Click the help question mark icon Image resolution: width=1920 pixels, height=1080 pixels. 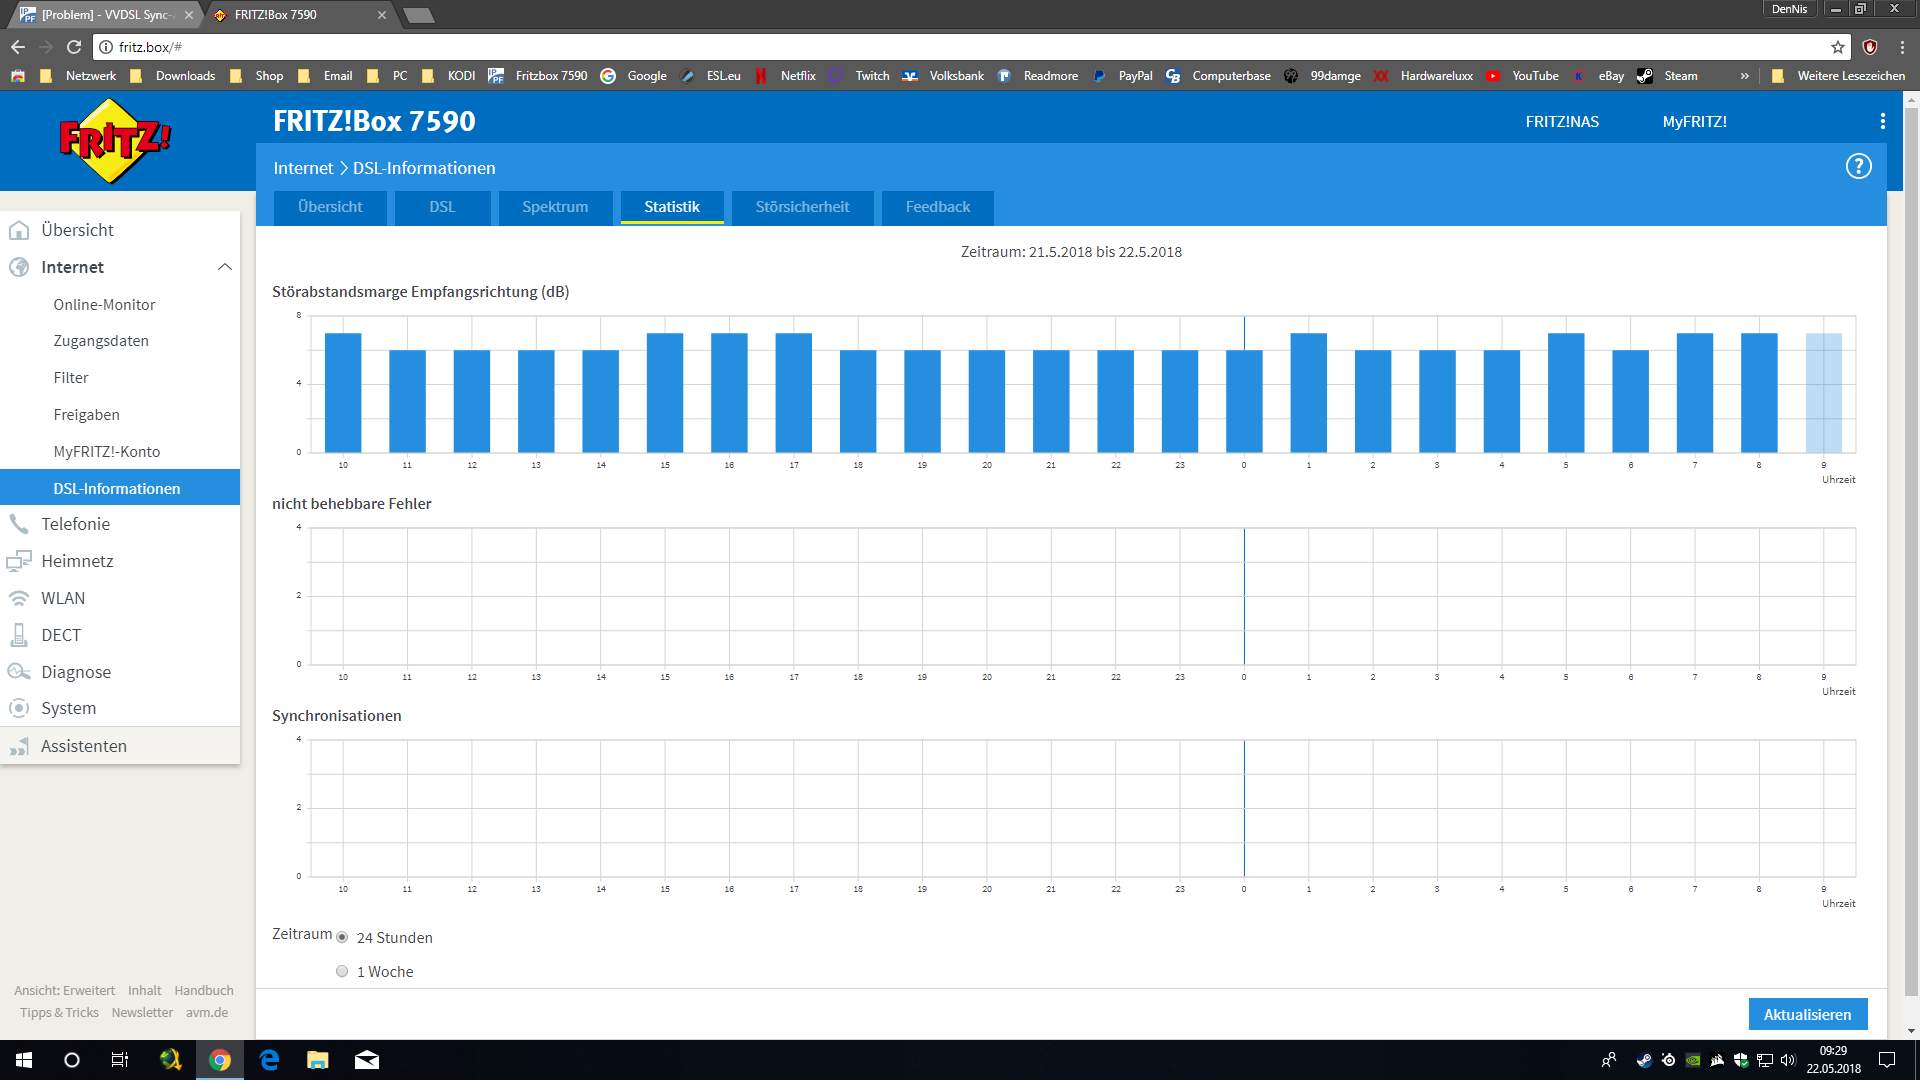click(1858, 166)
